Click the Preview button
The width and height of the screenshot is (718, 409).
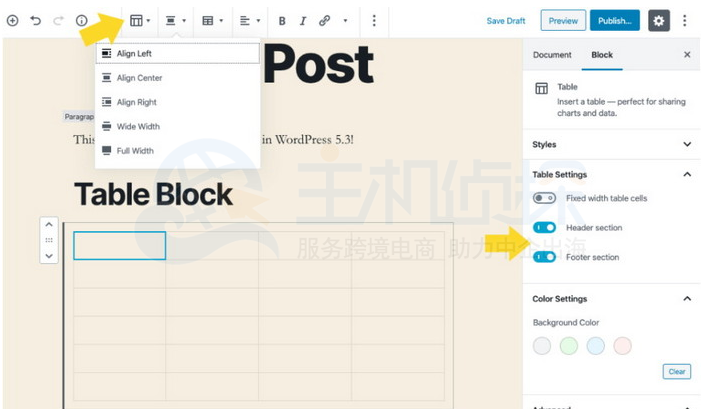click(563, 21)
